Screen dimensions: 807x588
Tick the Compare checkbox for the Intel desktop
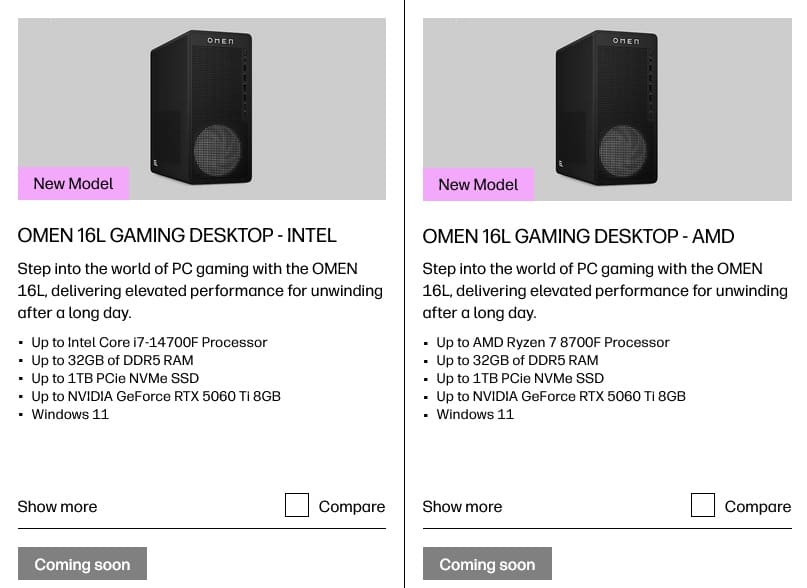pyautogui.click(x=297, y=505)
